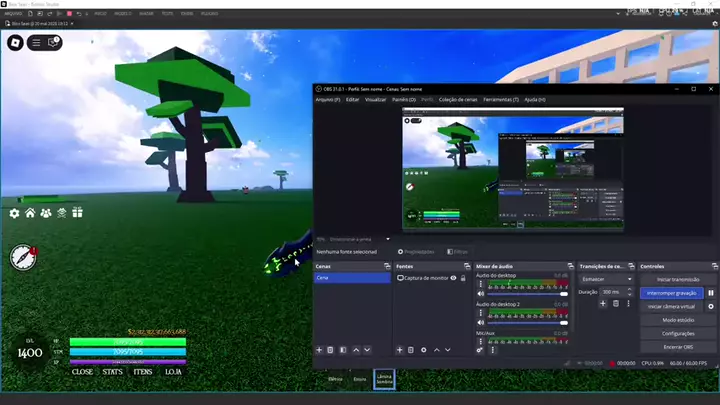Viewport: 720px width, 405px height.
Task: Open the Arquivo menu in OBS
Action: coord(327,100)
